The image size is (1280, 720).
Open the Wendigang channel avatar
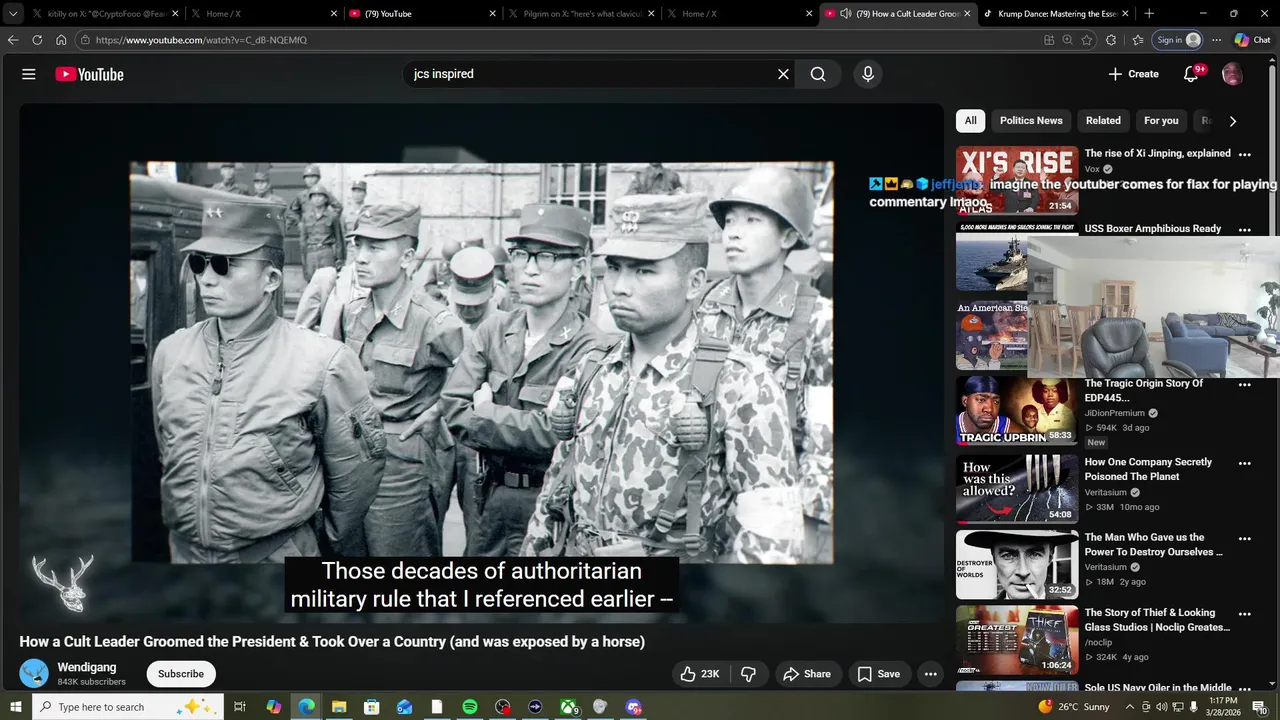tap(34, 673)
